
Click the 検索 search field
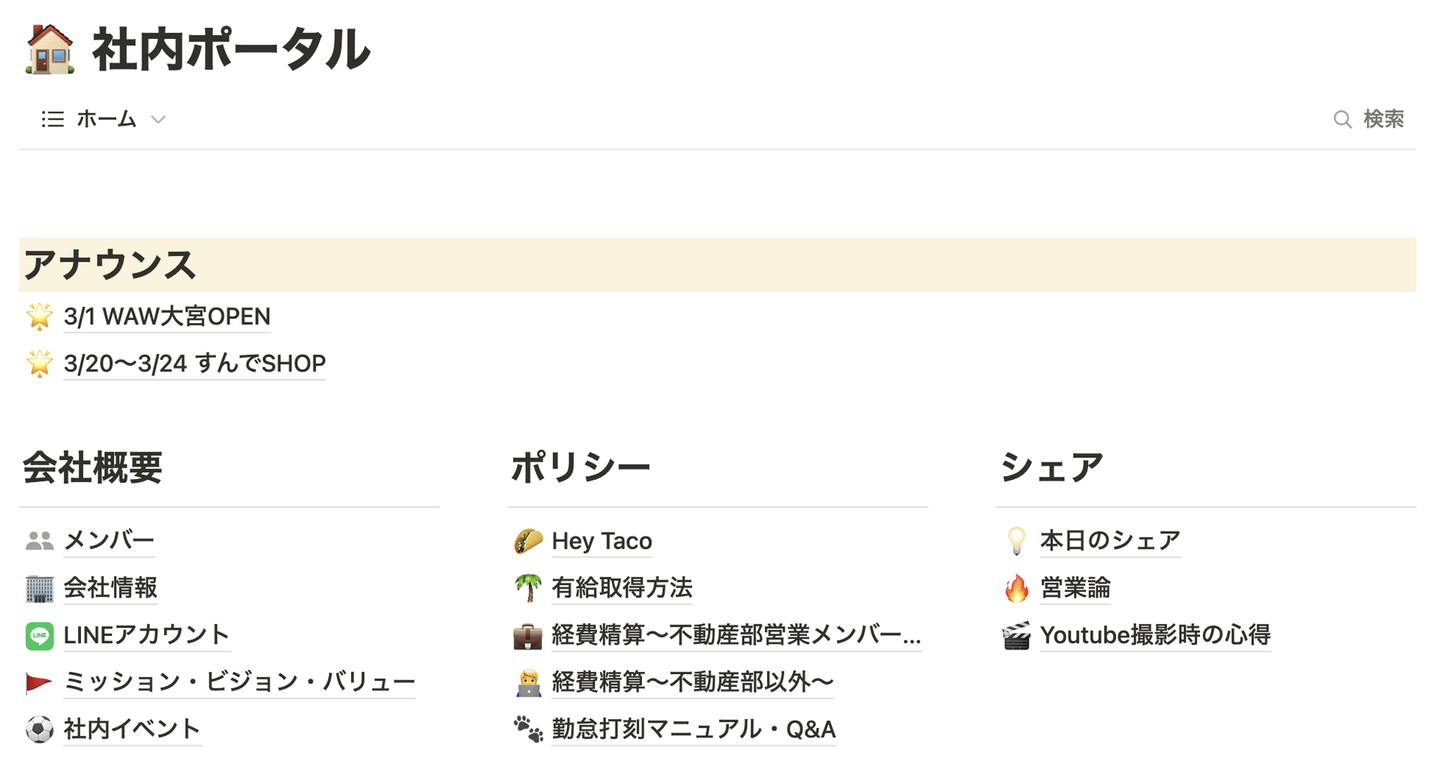(x=1384, y=120)
